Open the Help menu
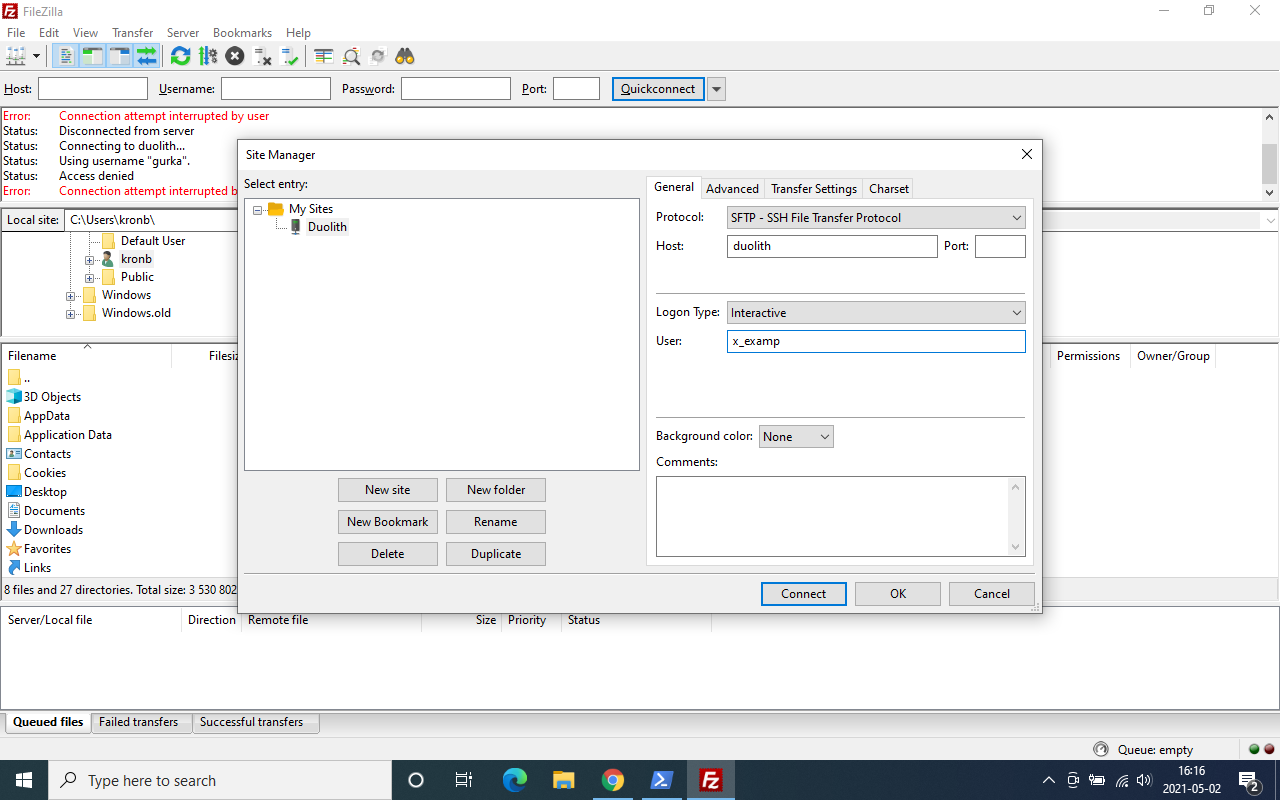 tap(298, 33)
